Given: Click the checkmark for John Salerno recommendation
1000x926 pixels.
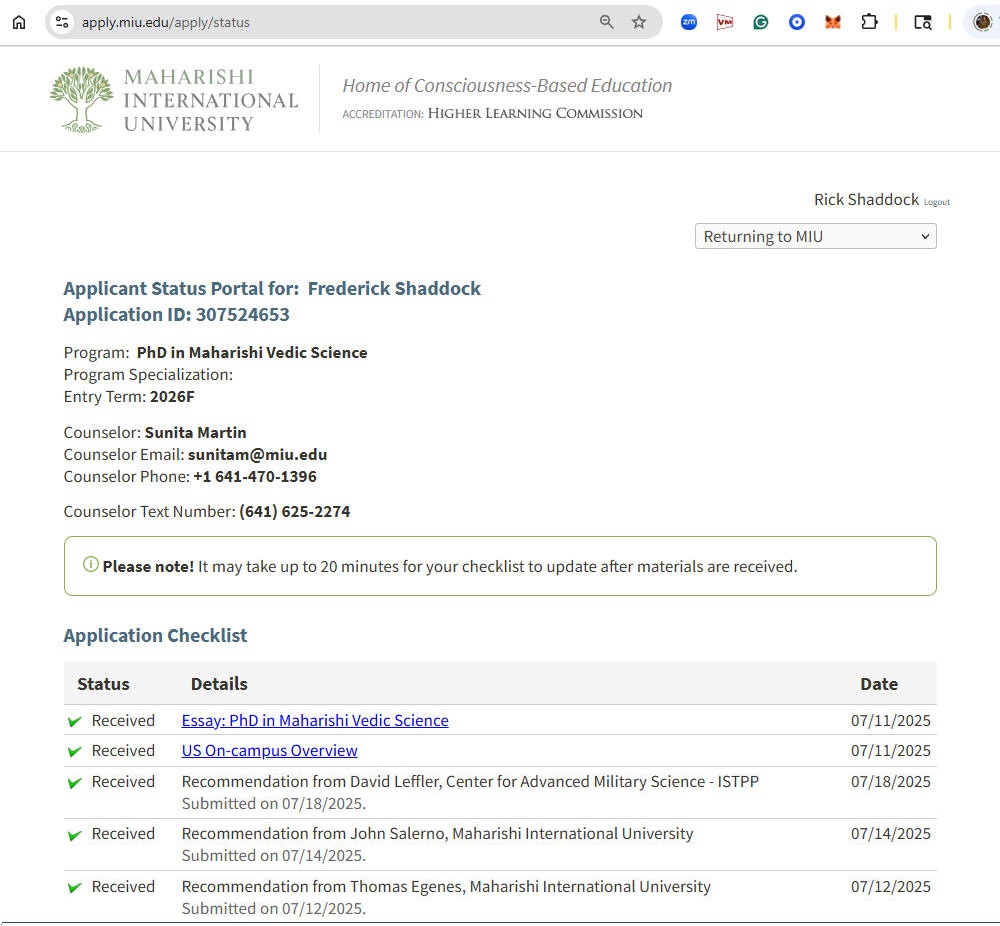Looking at the screenshot, I should click(x=75, y=835).
